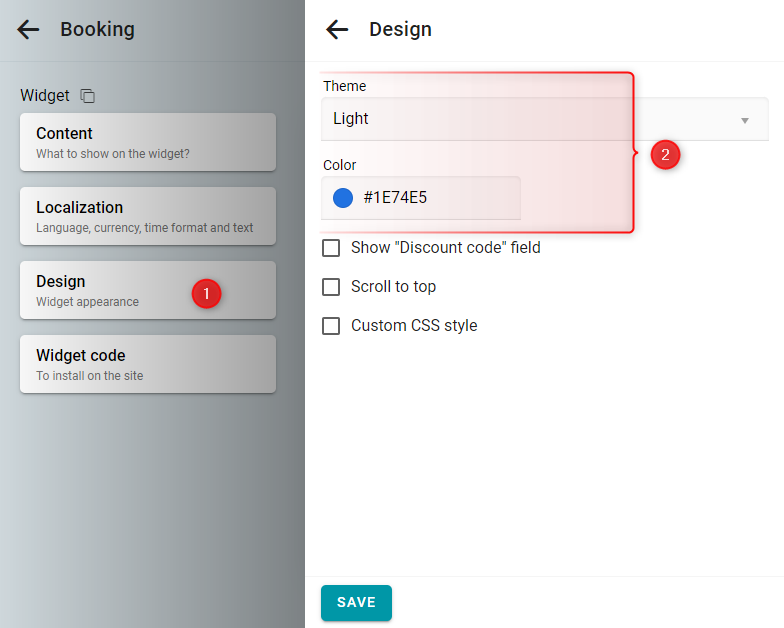Click the Design page heading
784x628 pixels.
click(400, 30)
